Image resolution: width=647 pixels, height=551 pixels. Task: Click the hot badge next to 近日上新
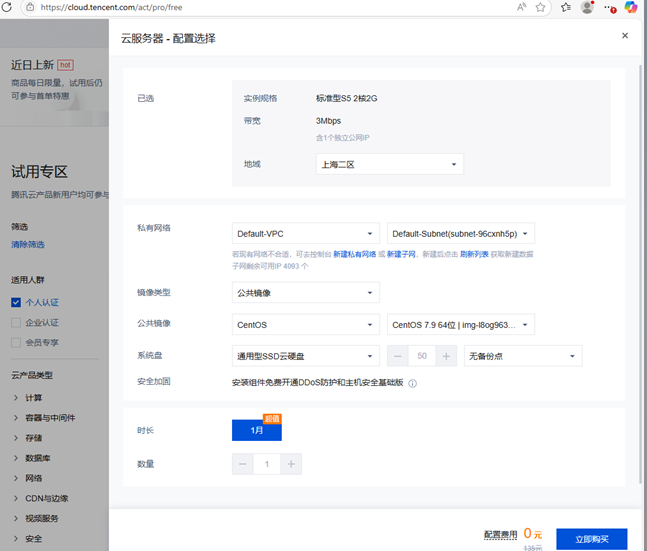[65, 65]
